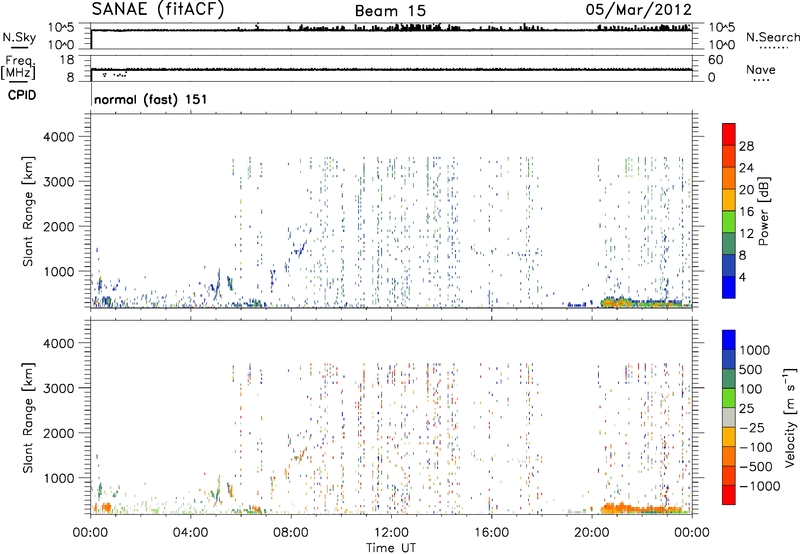800x554 pixels.
Task: Click the CPID label
Action: [x=22, y=95]
